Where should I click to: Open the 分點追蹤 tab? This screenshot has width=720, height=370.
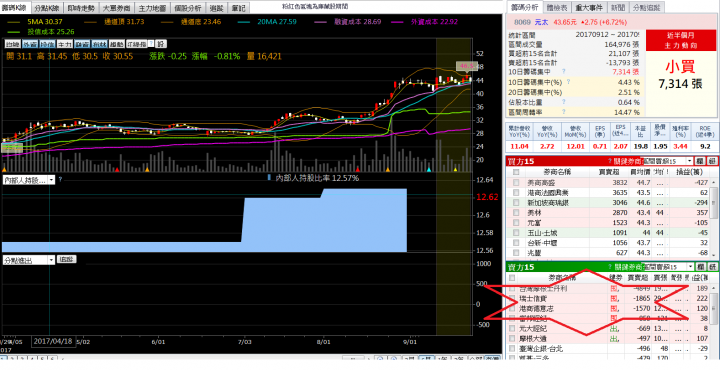(x=646, y=7)
